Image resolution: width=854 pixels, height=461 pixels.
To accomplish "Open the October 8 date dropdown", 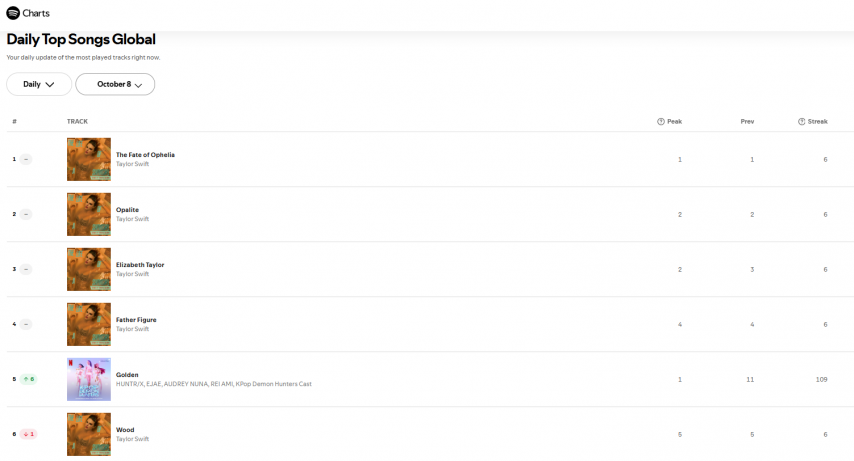I will pos(115,84).
